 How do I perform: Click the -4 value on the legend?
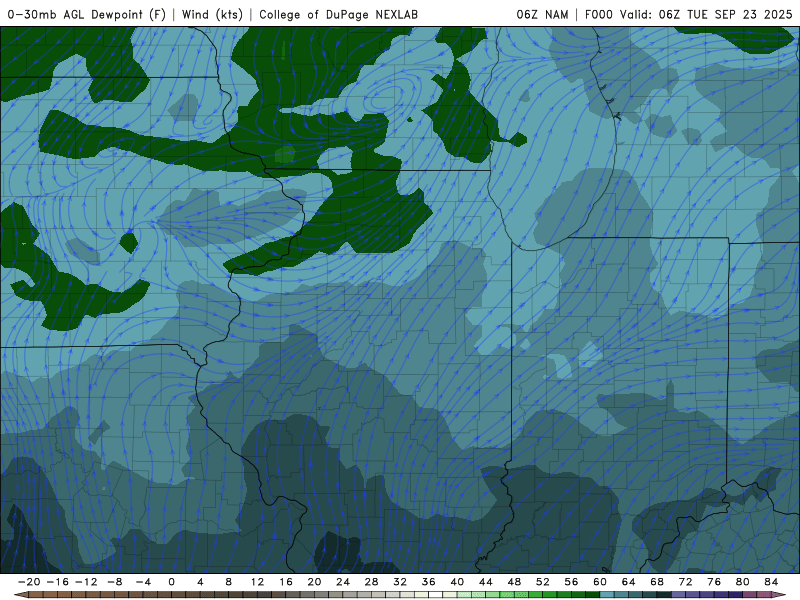[x=143, y=582]
